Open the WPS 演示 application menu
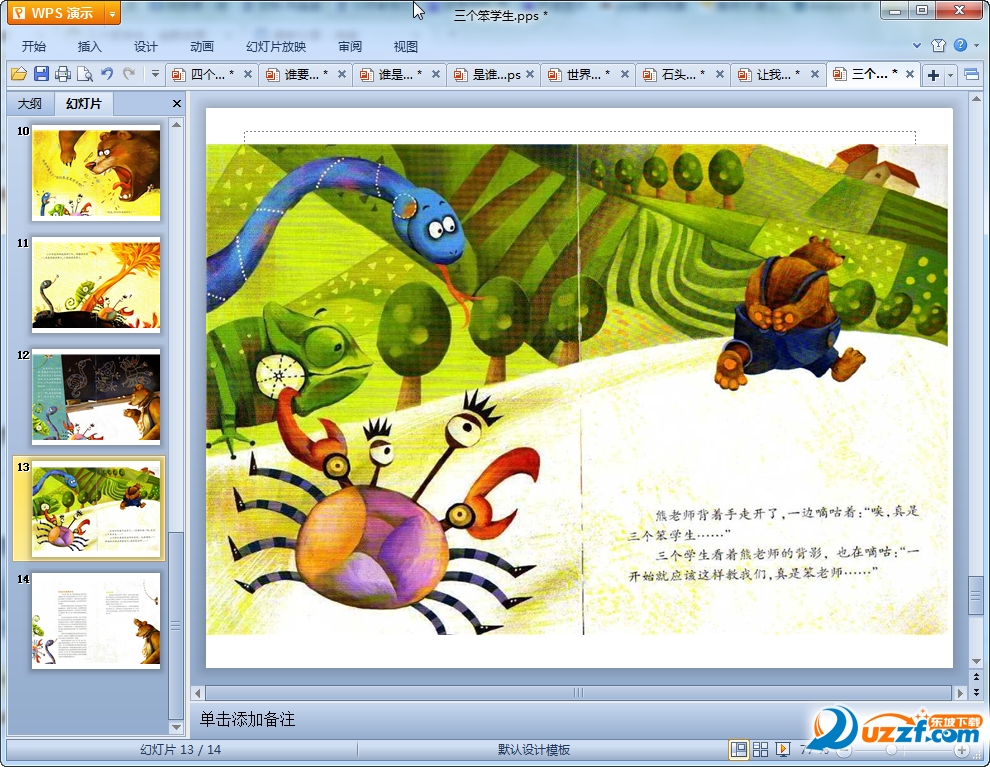Image resolution: width=990 pixels, height=767 pixels. (55, 13)
